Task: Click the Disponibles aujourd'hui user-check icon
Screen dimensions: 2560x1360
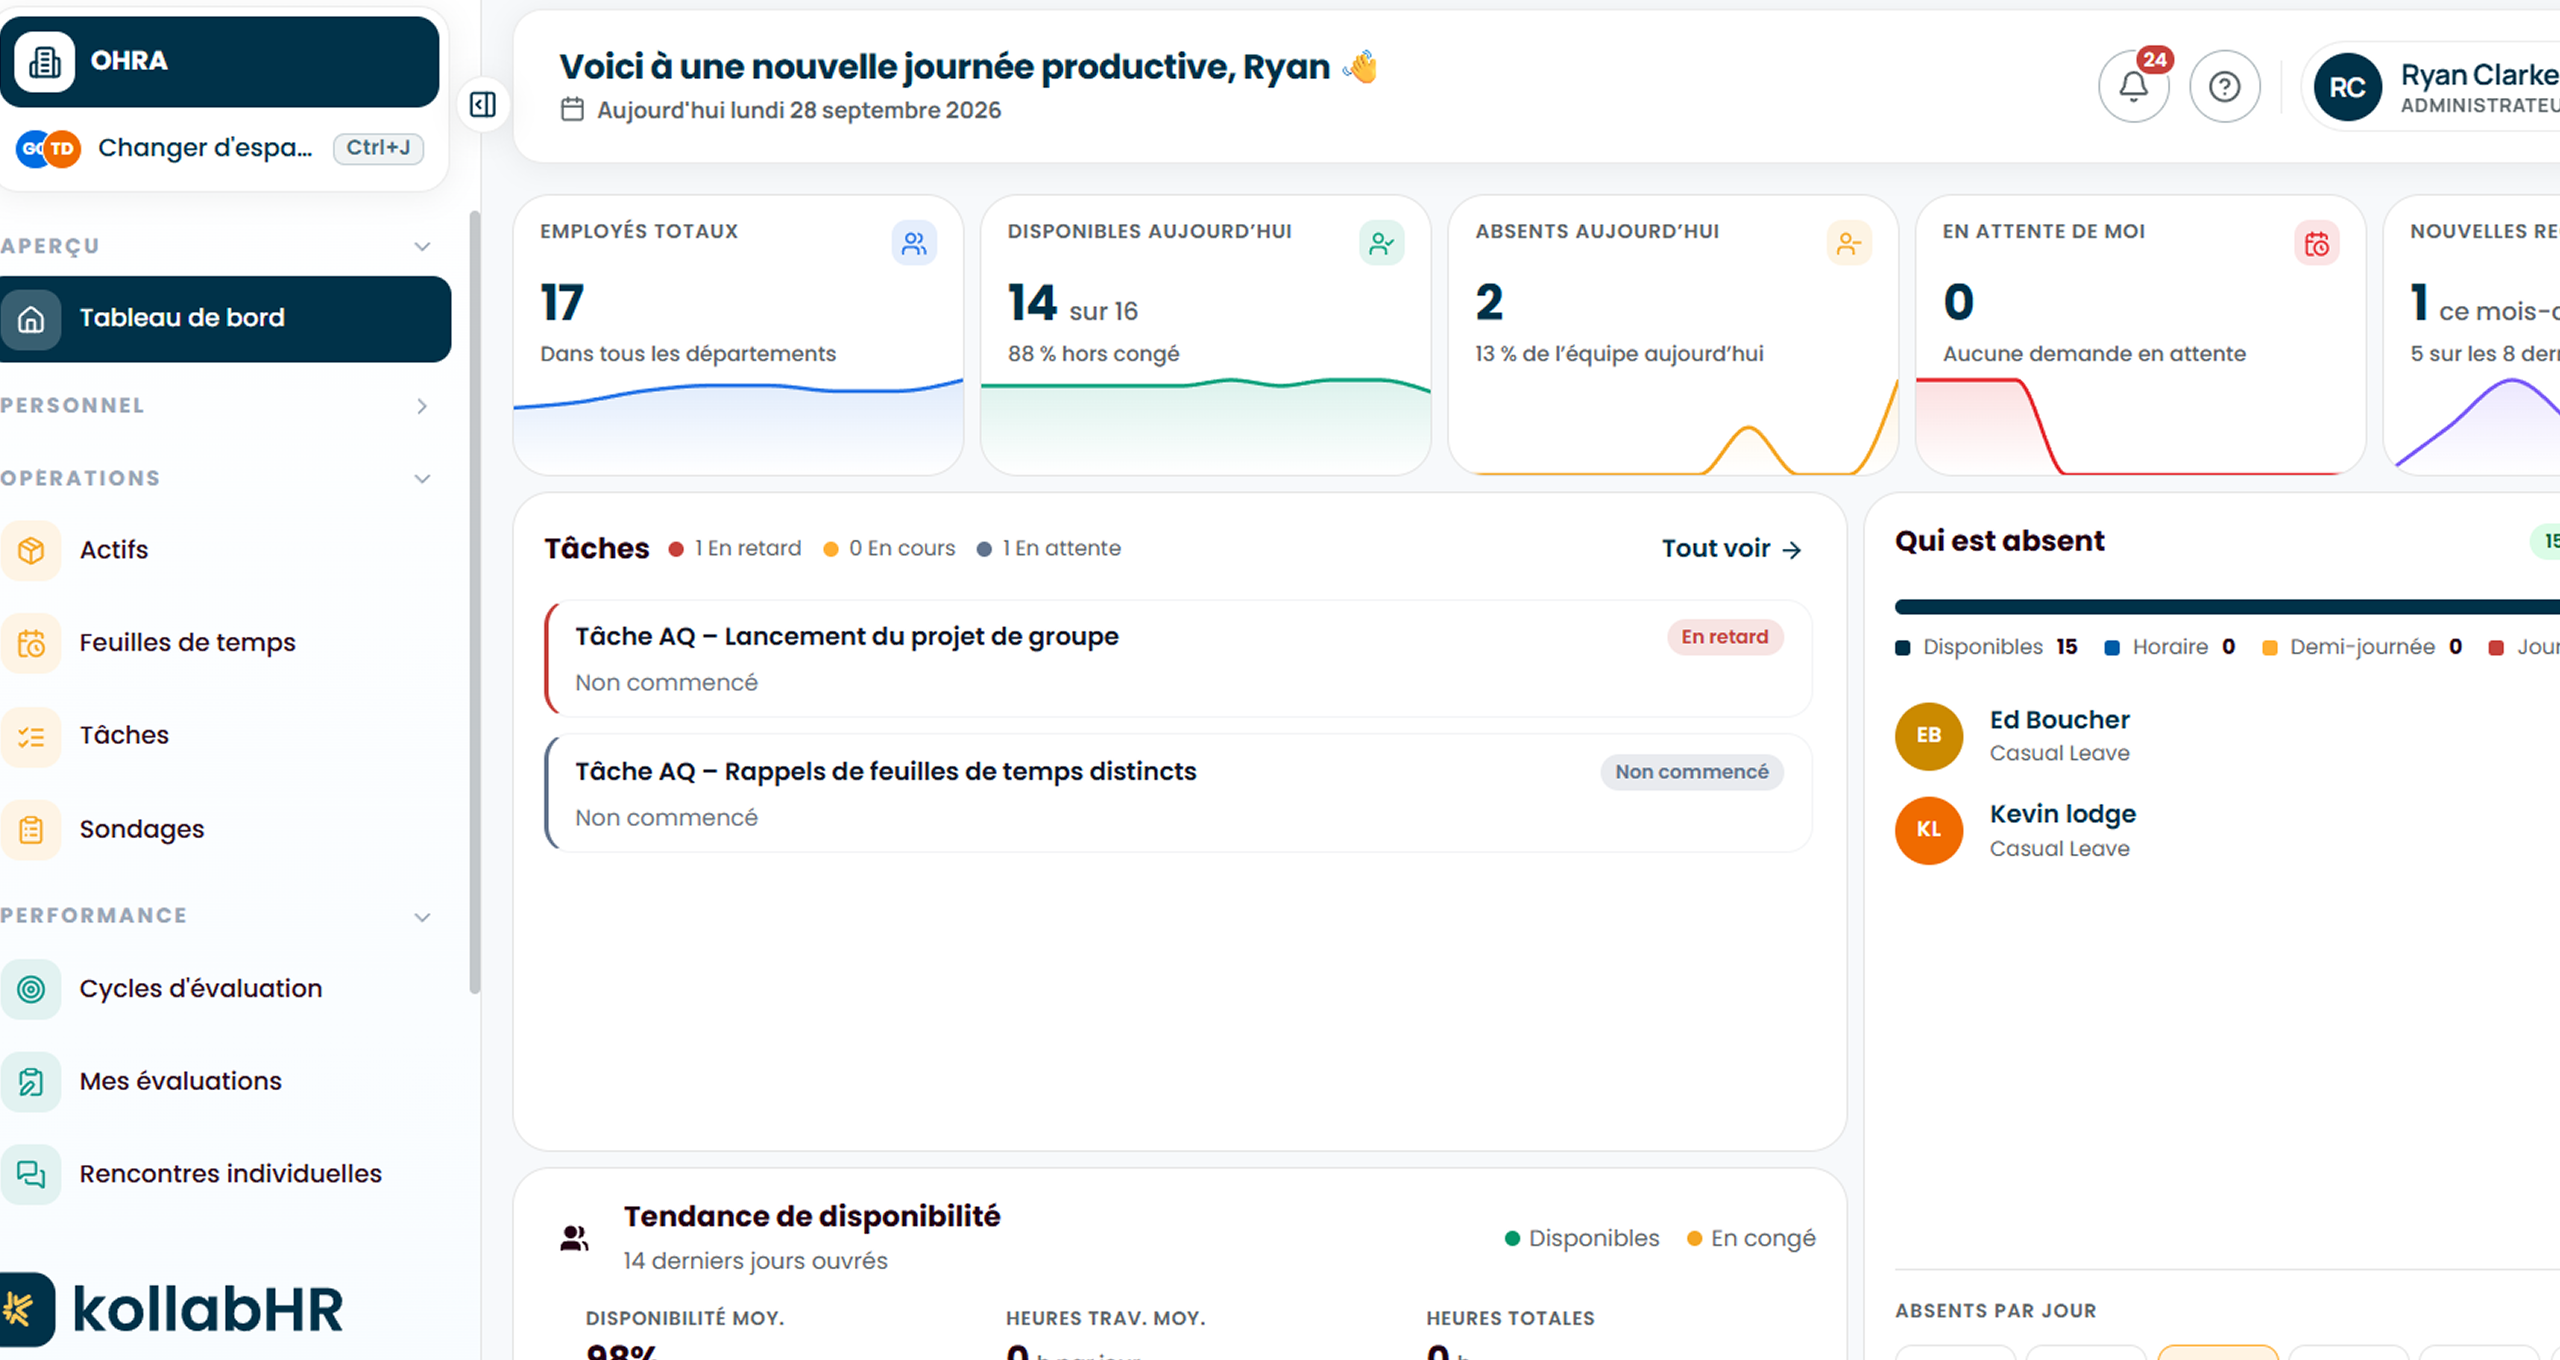Action: tap(1381, 243)
